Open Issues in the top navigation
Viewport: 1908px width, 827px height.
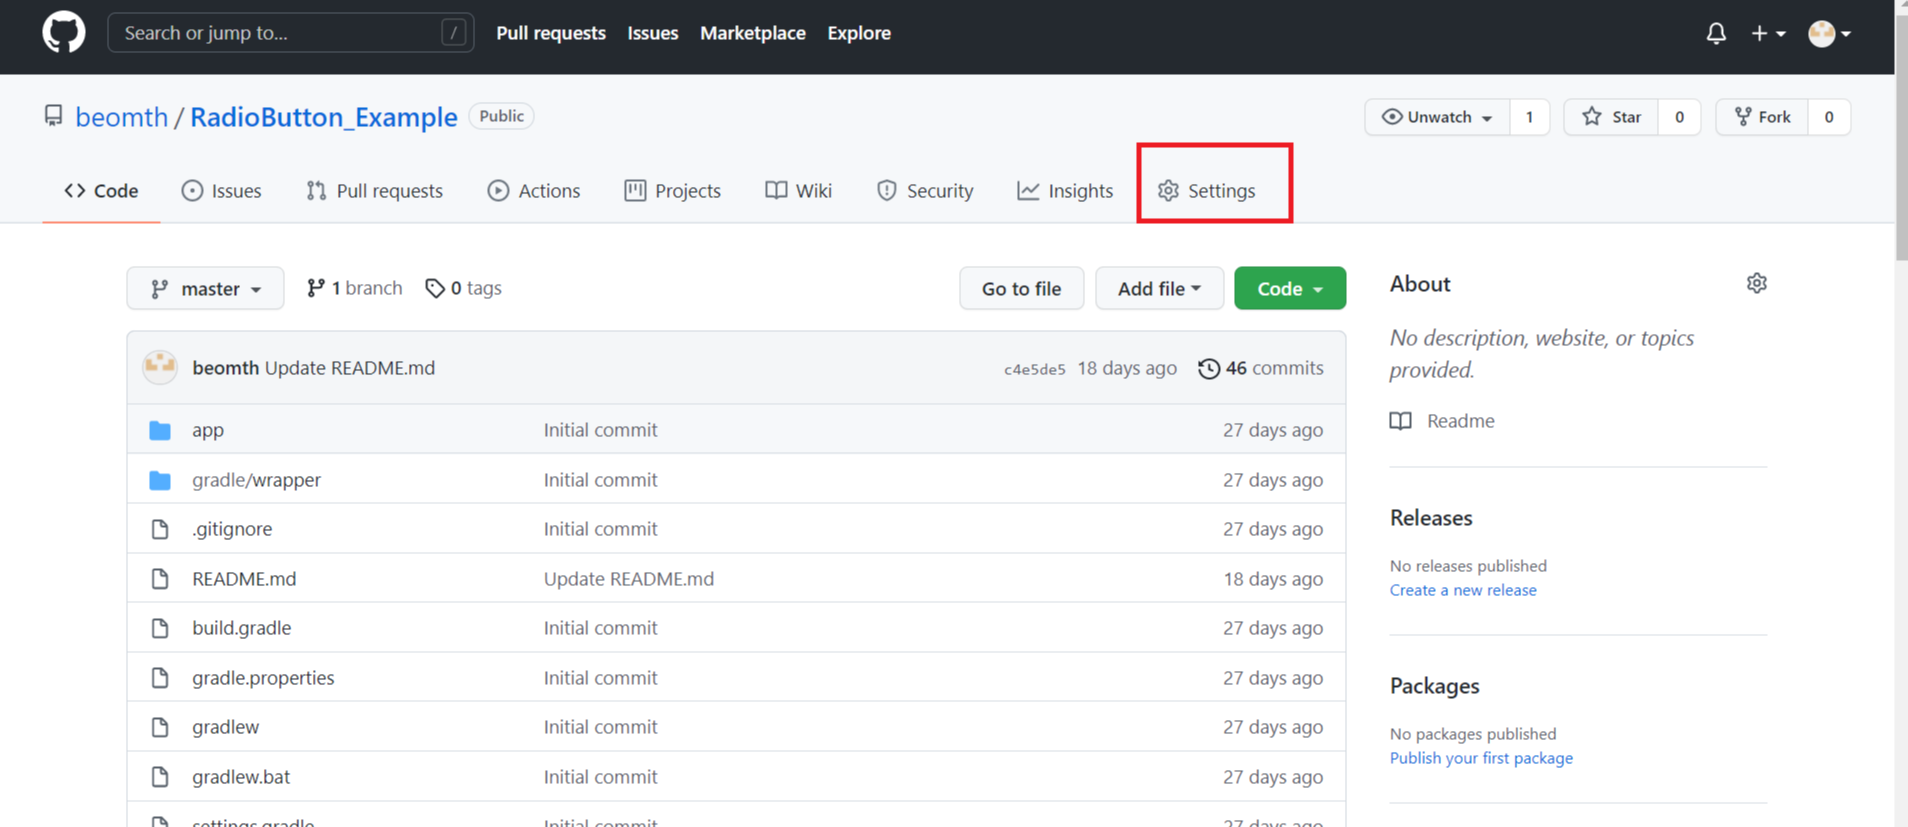(x=653, y=33)
